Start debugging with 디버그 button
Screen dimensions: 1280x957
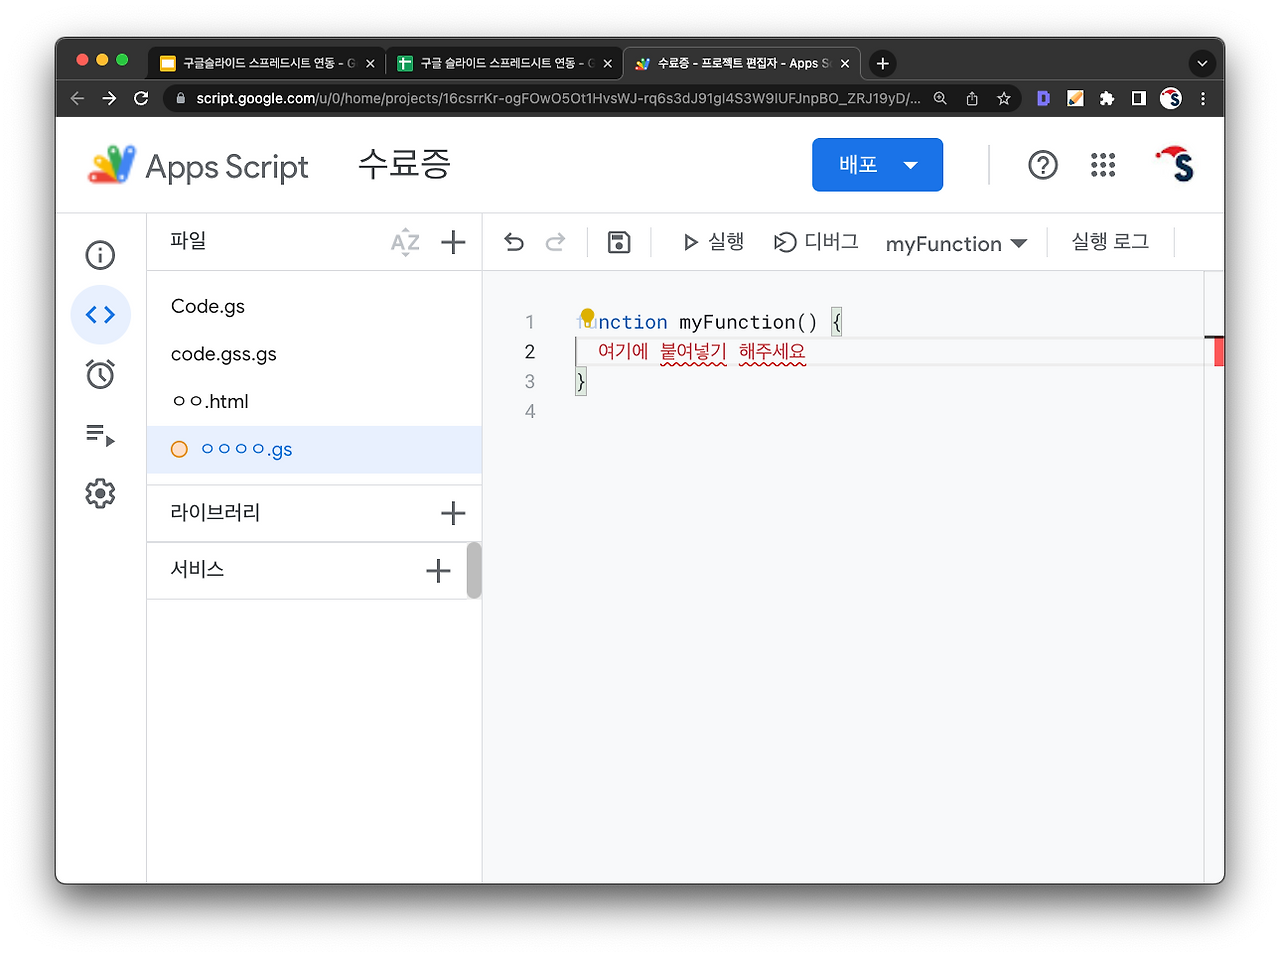816,242
